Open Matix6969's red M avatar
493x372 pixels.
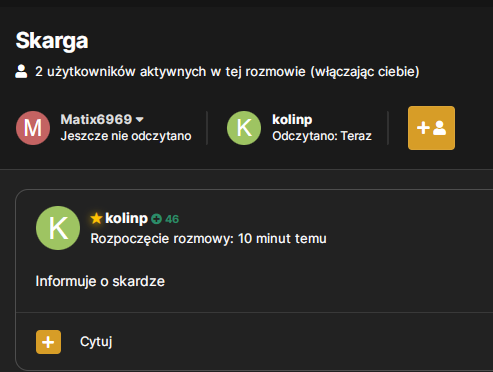[x=33, y=128]
